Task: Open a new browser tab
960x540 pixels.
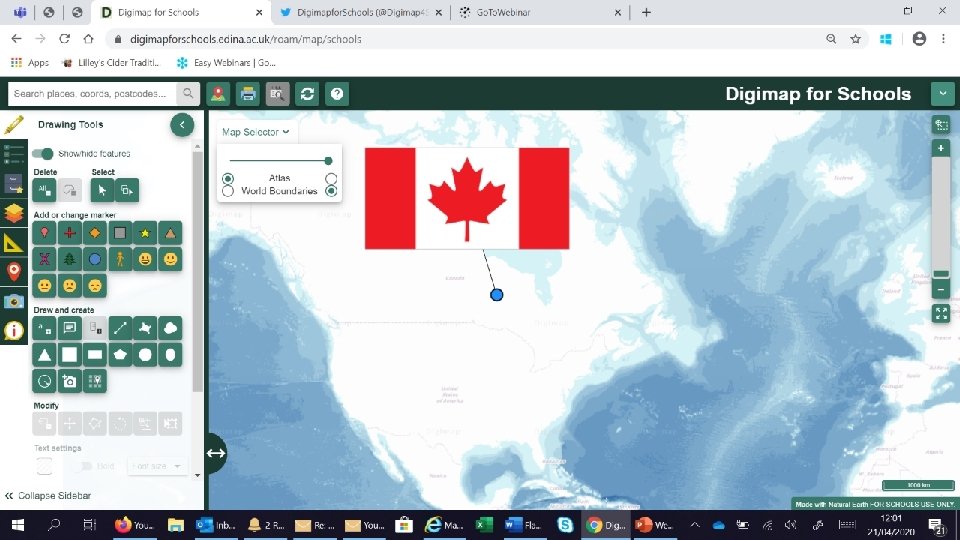Action: point(646,12)
